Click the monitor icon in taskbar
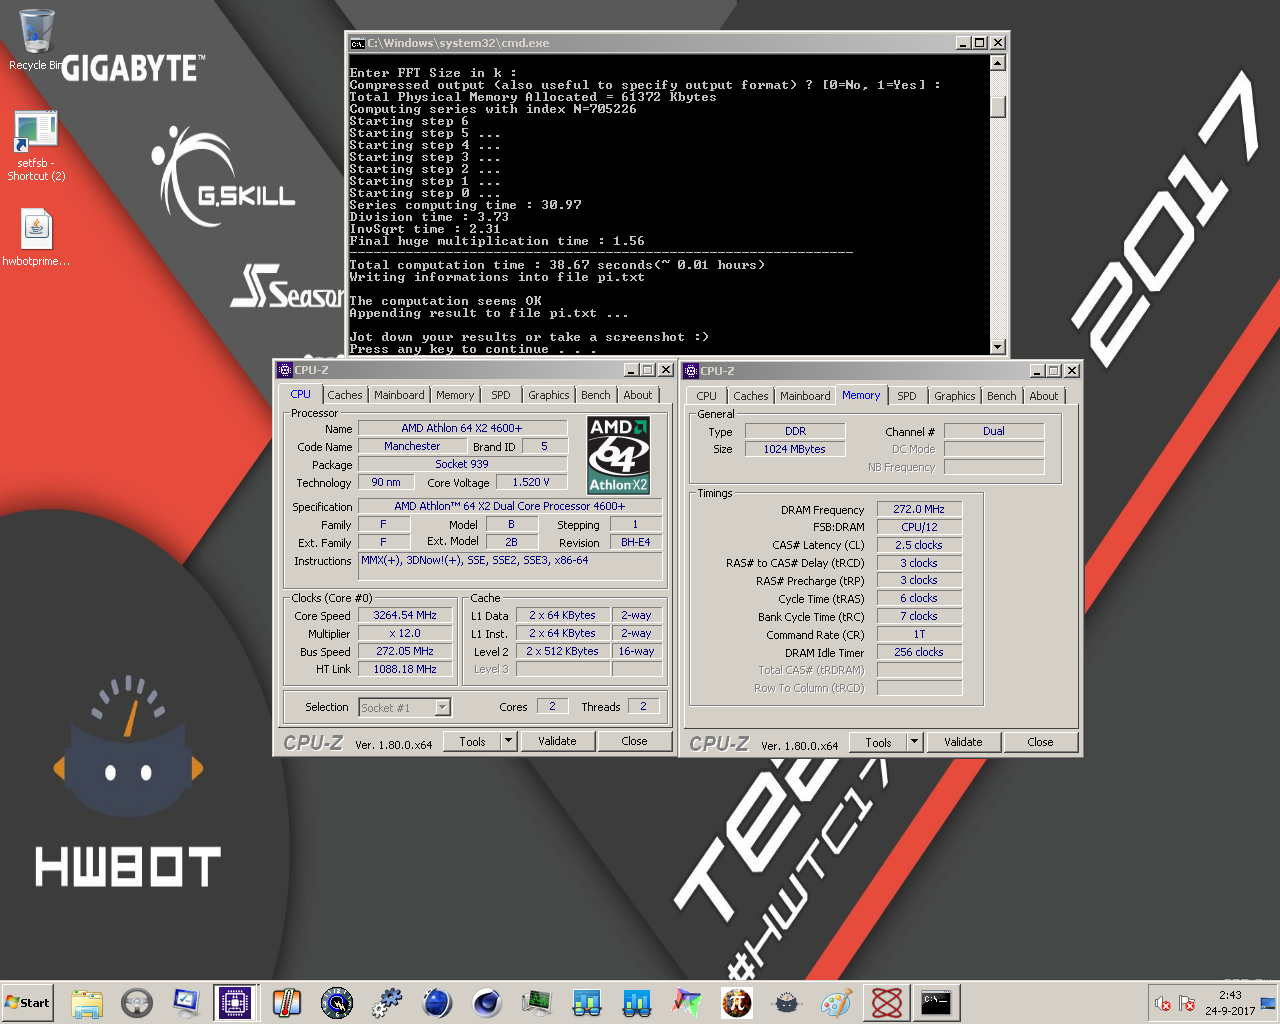Viewport: 1280px width, 1024px height. 187,1002
